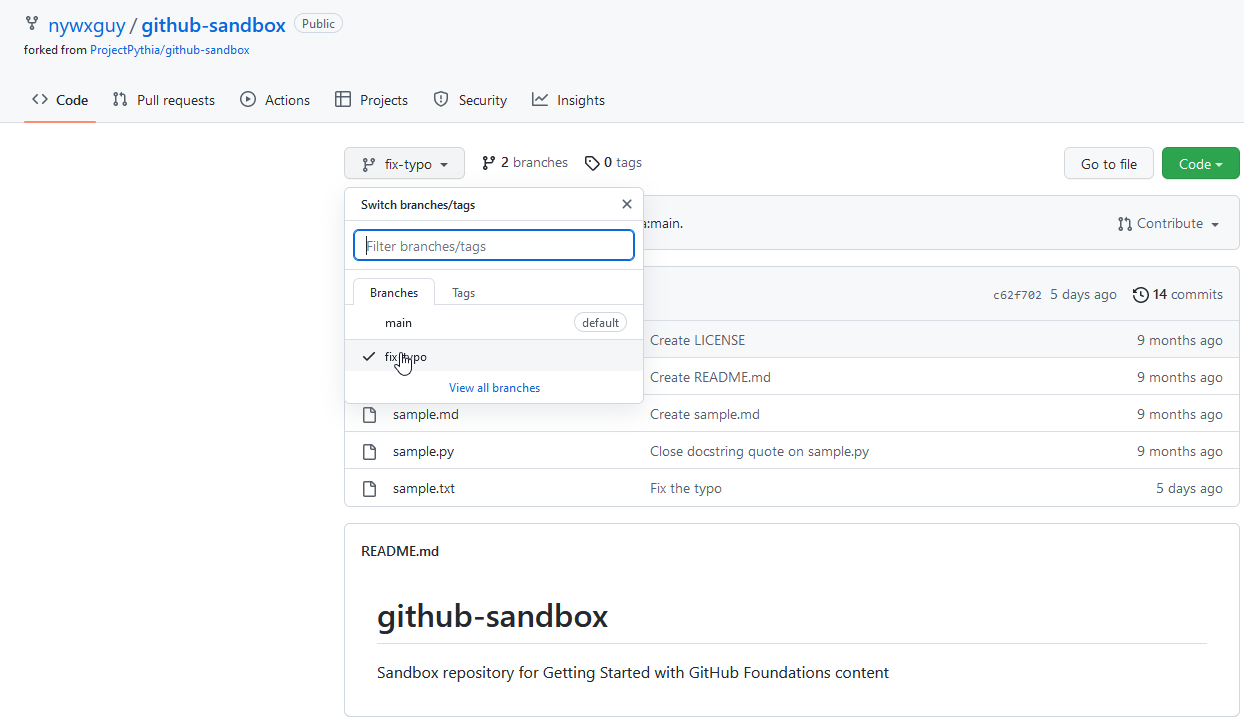The image size is (1244, 727).
Task: Click the fork icon beside nywxguy
Action: tap(32, 24)
